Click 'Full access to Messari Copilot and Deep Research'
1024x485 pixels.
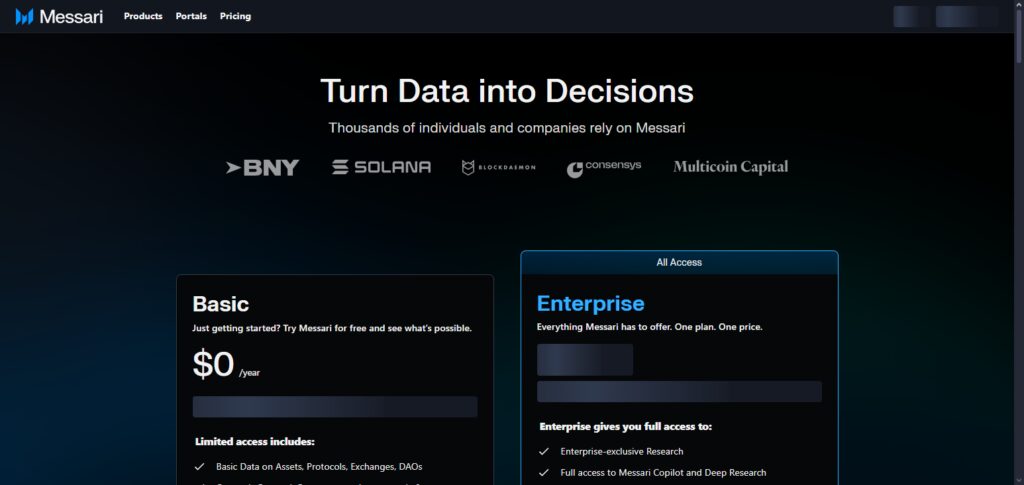point(663,472)
